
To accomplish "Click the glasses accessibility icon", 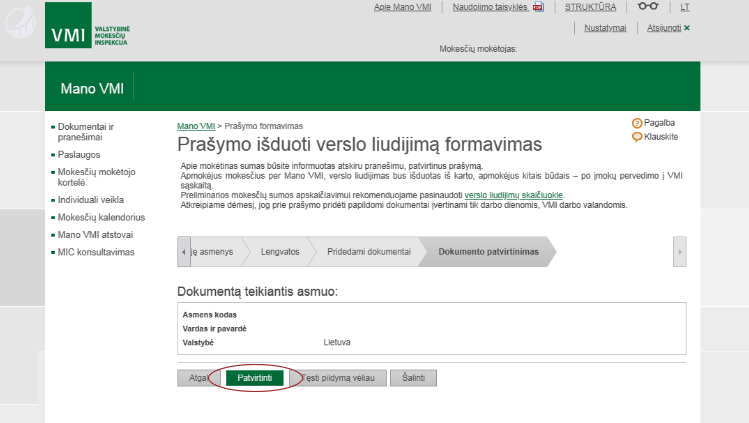I will click(648, 6).
